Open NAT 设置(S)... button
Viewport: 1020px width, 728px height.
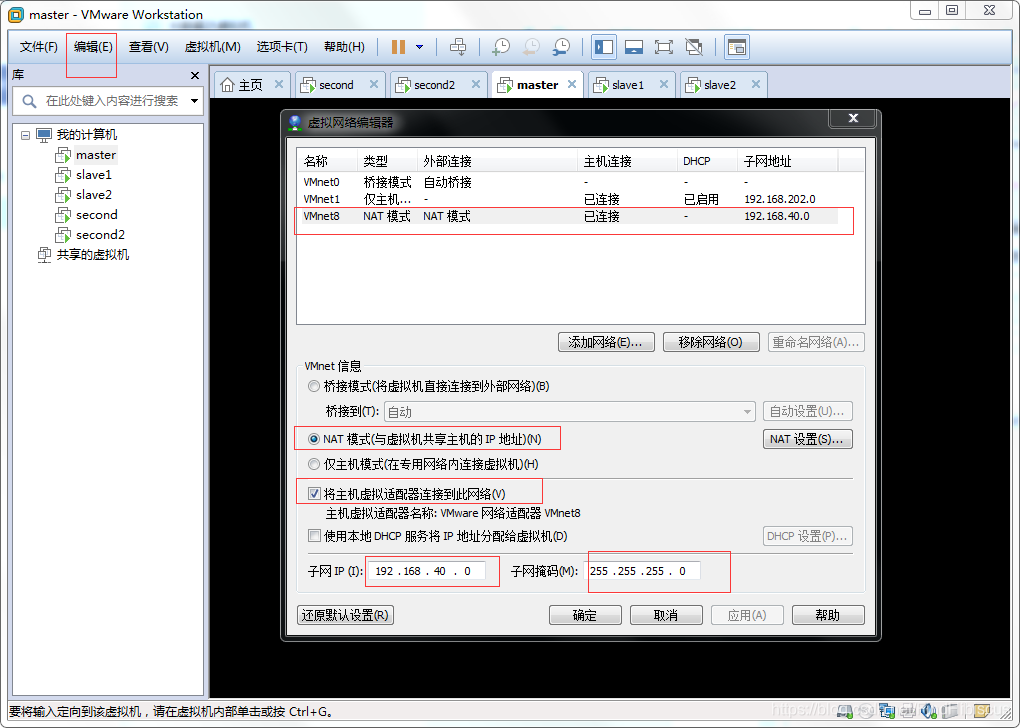click(x=807, y=439)
